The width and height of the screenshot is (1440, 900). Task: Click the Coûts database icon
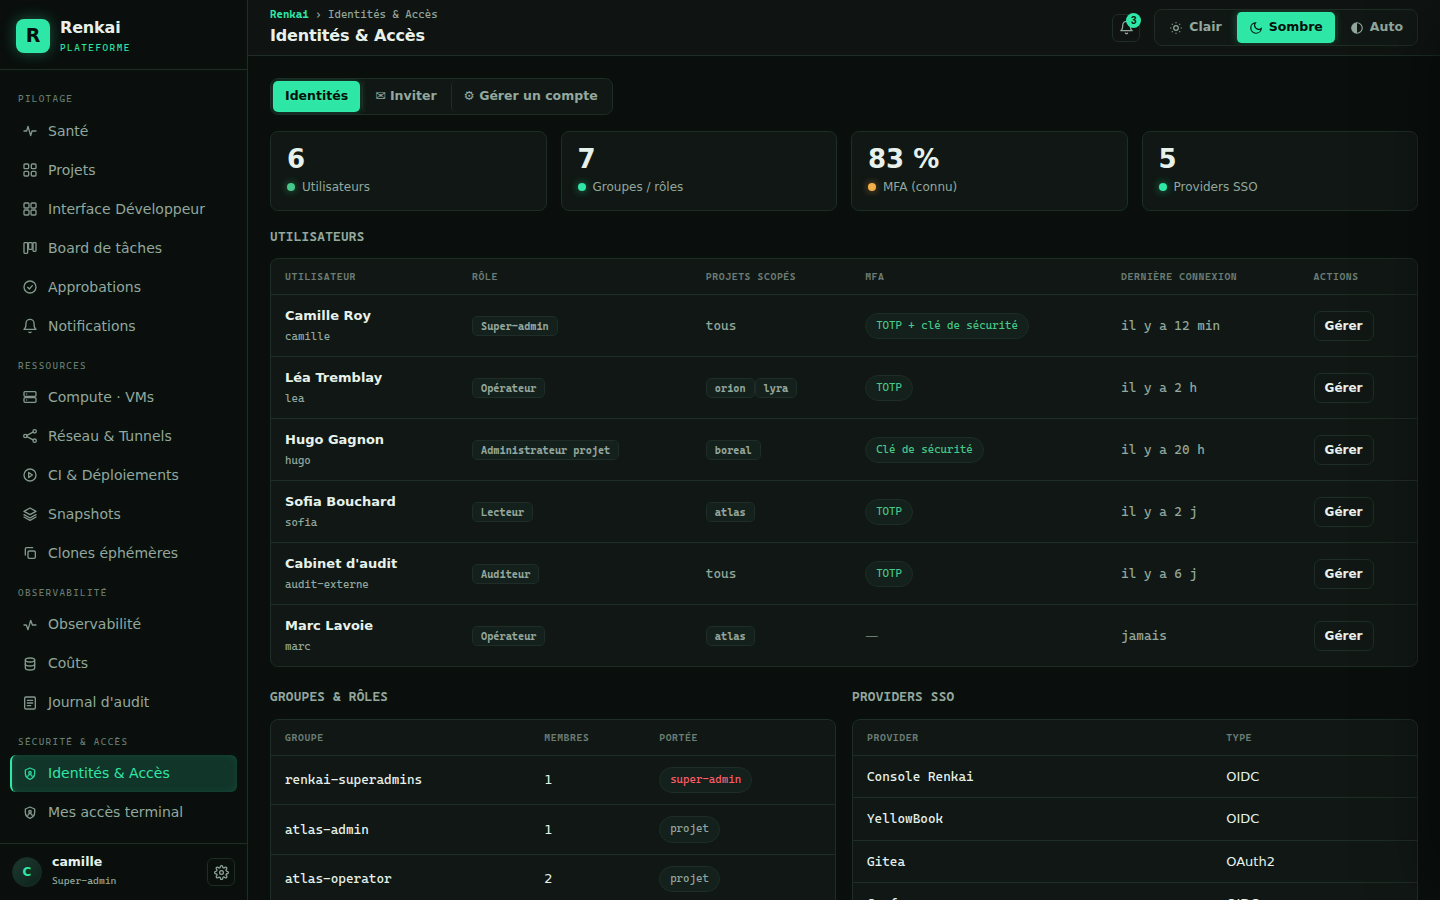pyautogui.click(x=30, y=663)
